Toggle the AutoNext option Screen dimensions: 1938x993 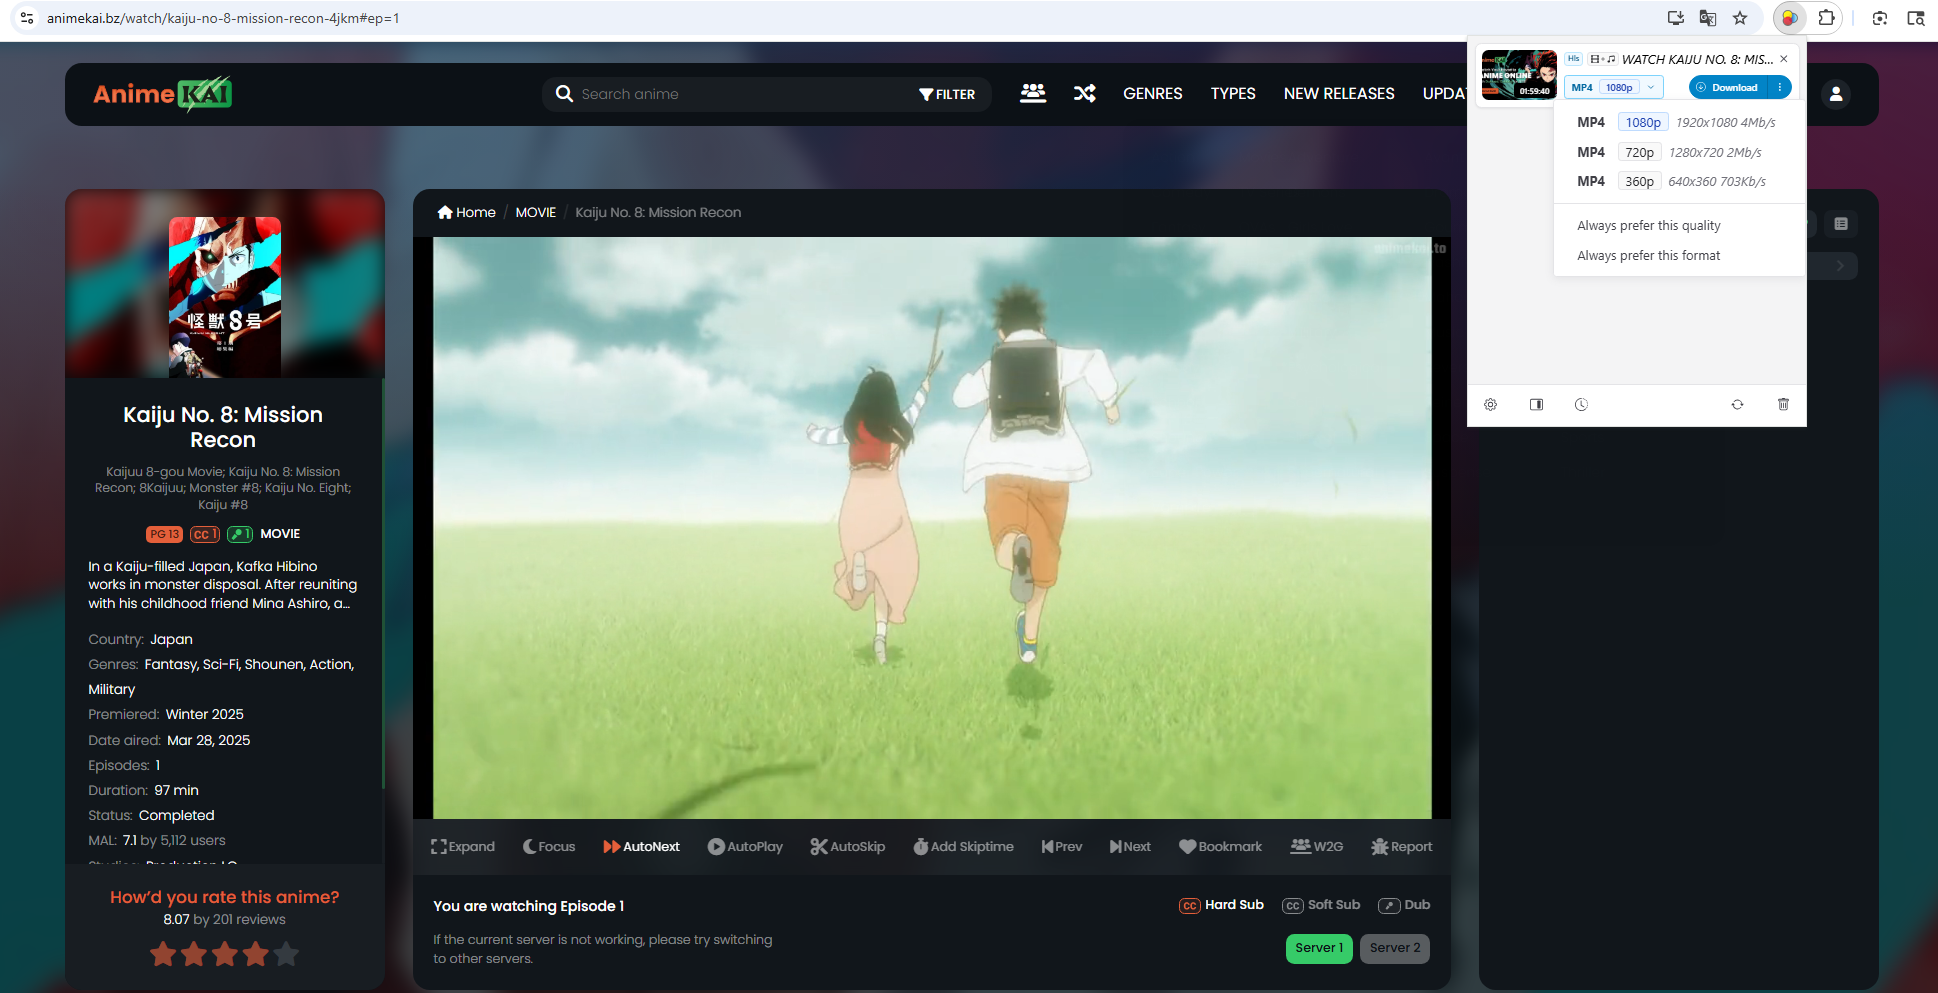click(x=641, y=847)
